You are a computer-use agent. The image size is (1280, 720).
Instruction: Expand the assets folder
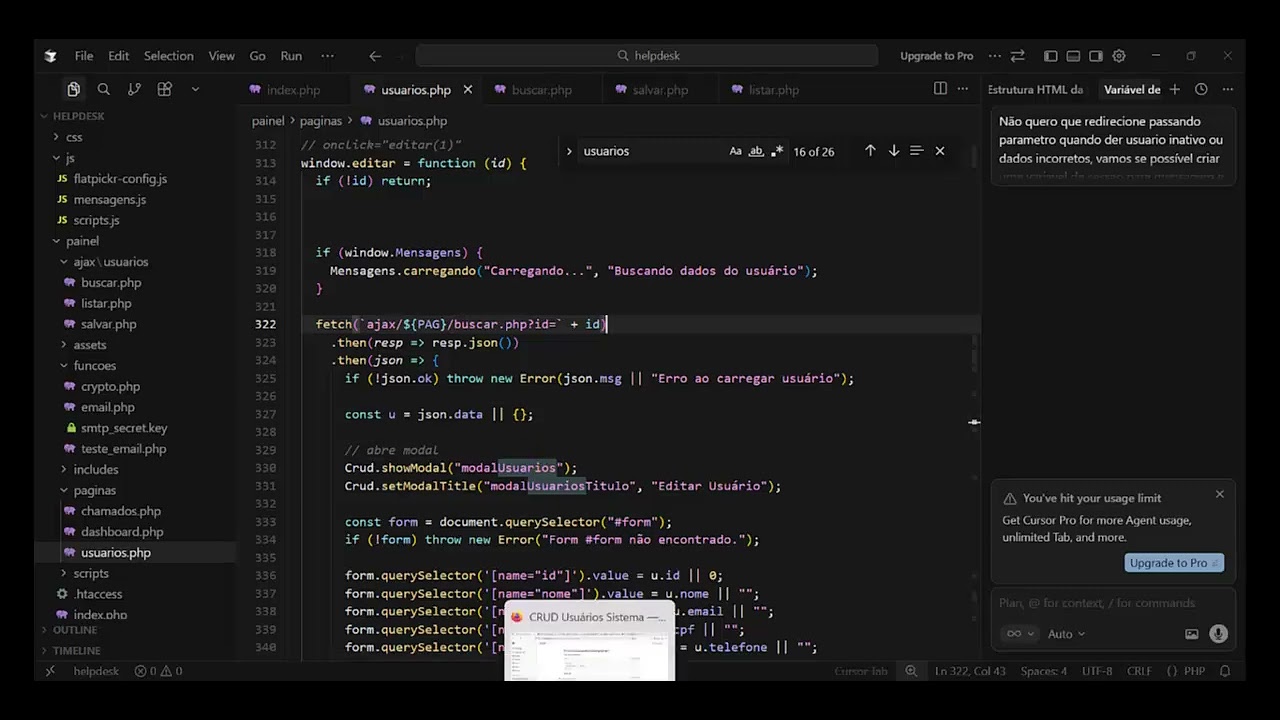coord(89,345)
